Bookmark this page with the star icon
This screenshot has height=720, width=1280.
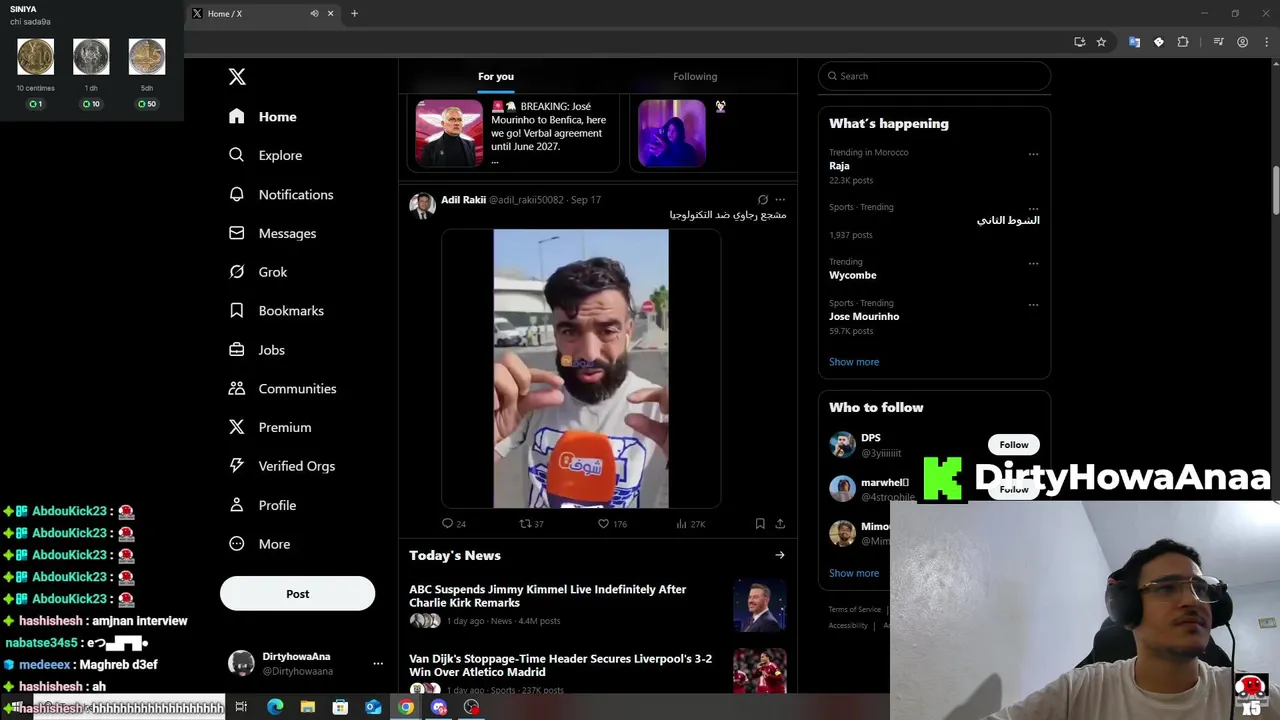point(1101,42)
